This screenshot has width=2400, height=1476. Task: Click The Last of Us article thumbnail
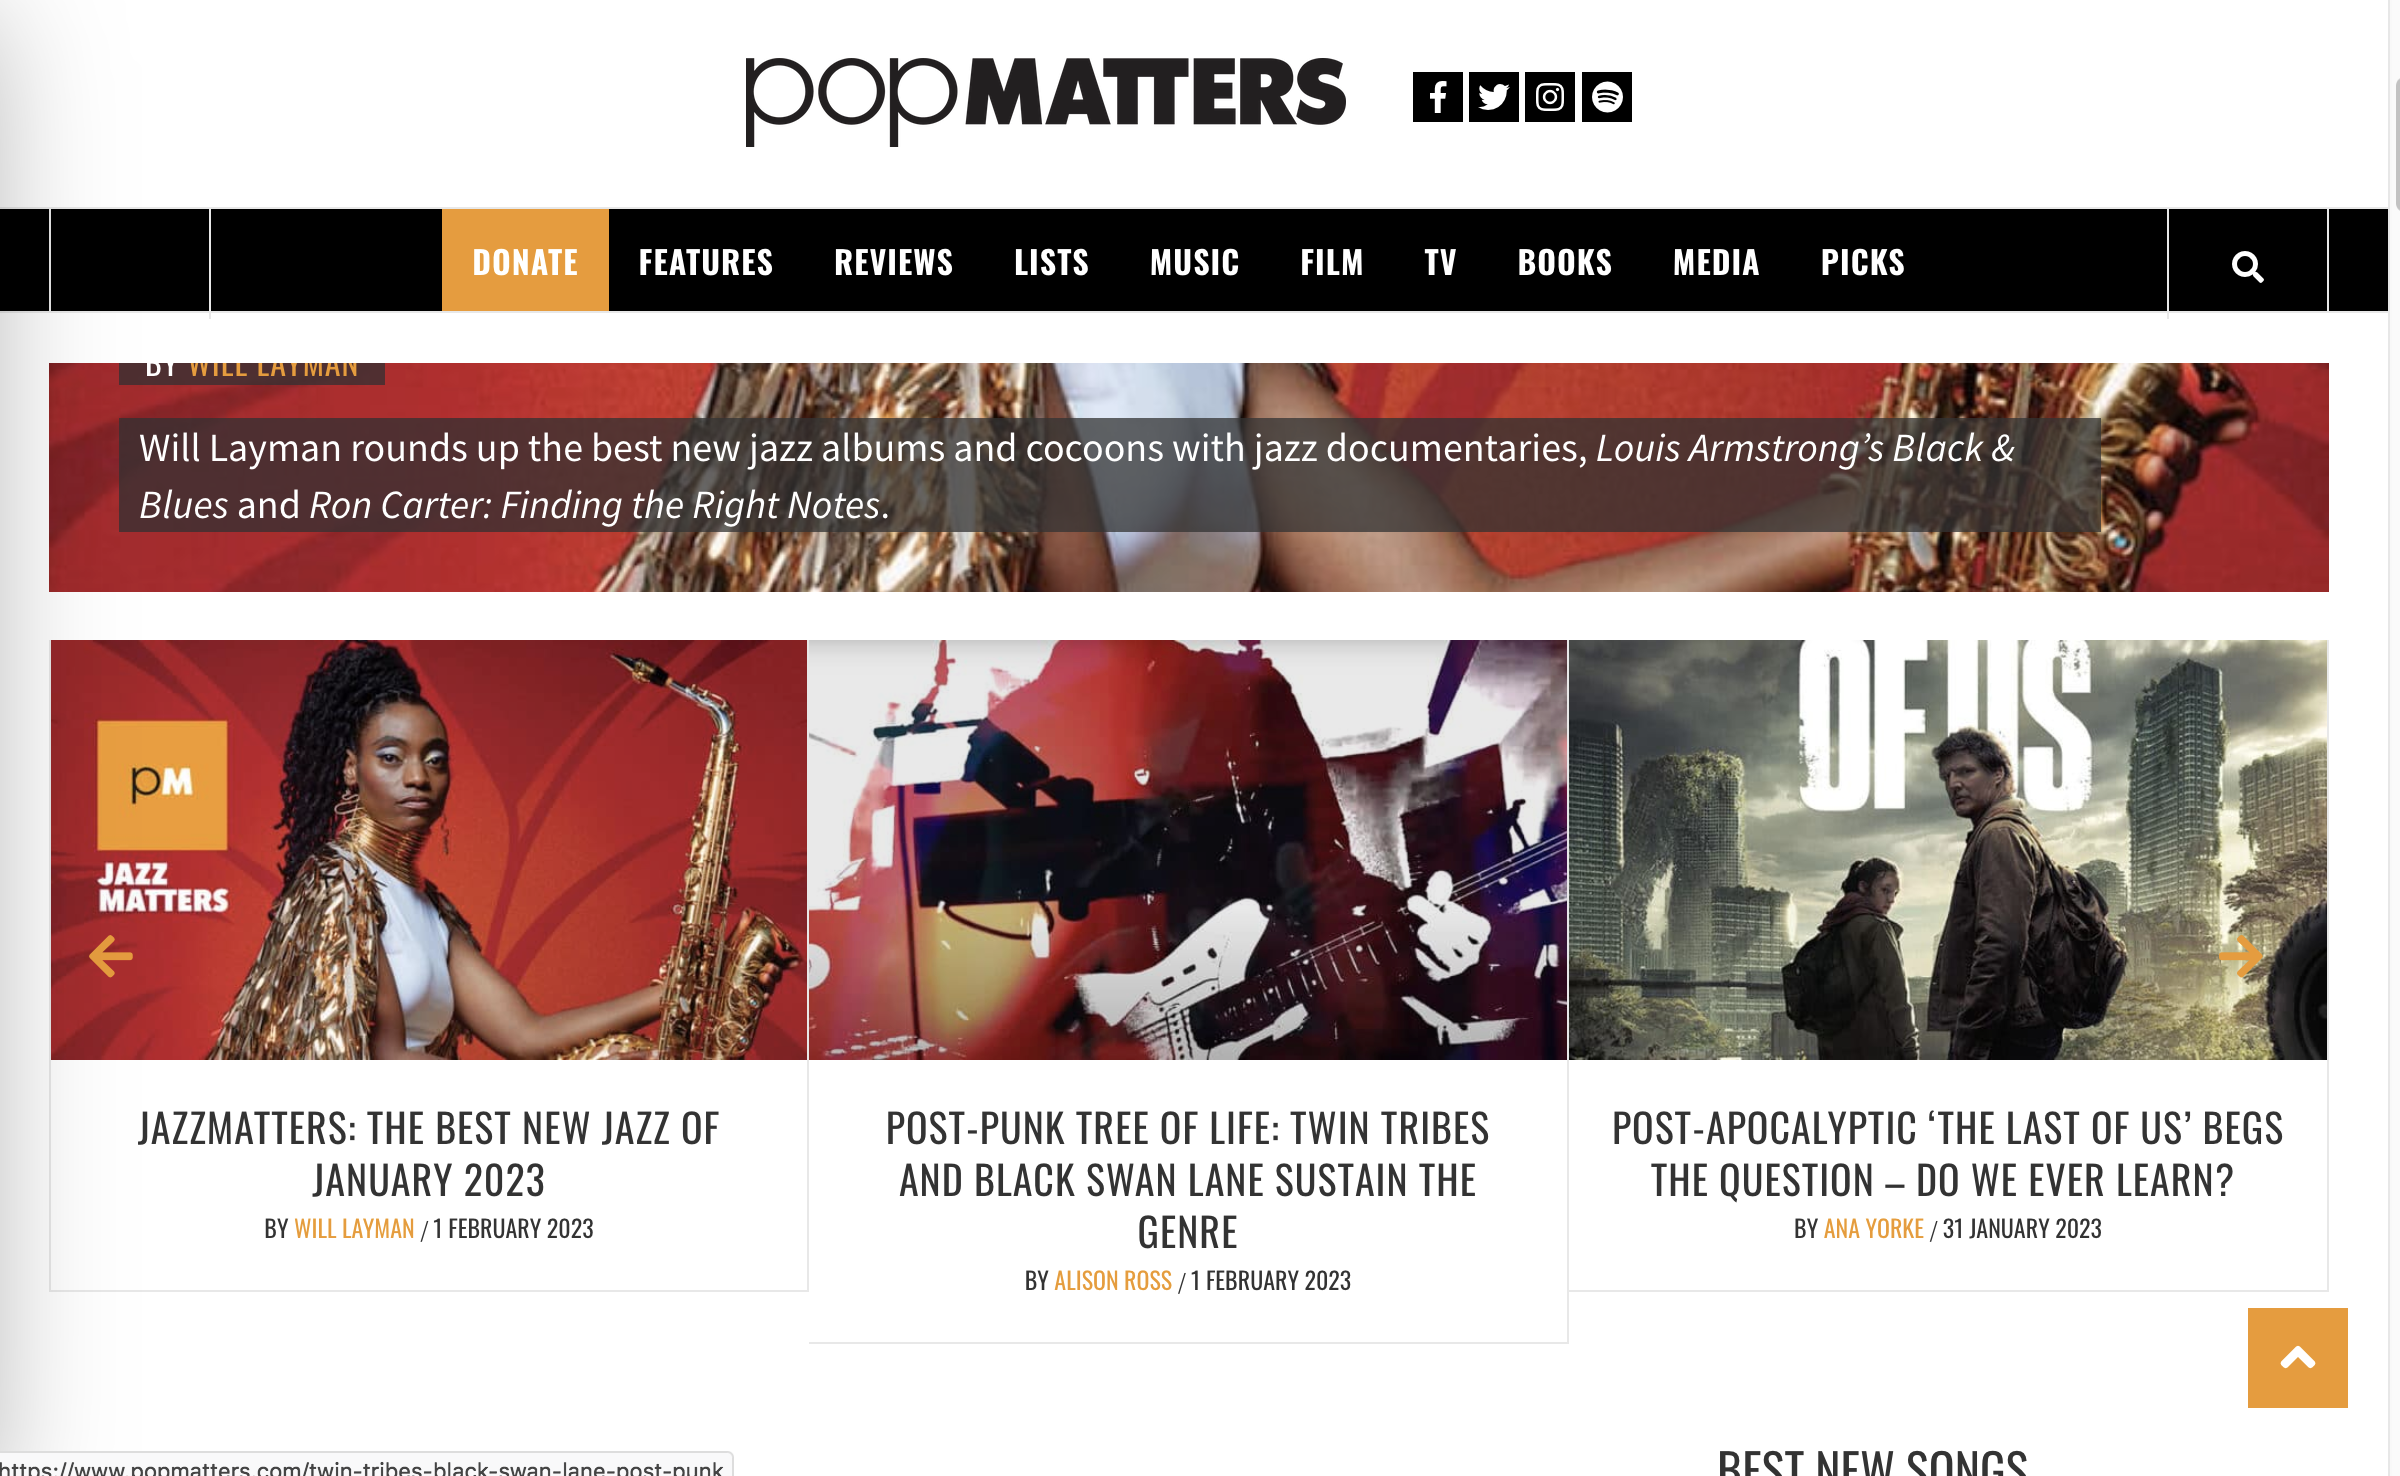point(1947,849)
